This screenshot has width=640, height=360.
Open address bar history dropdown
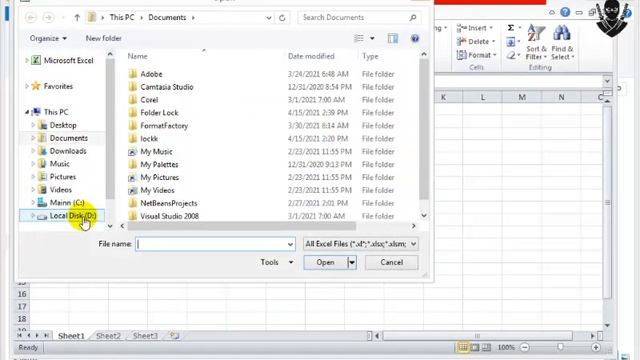coord(269,18)
